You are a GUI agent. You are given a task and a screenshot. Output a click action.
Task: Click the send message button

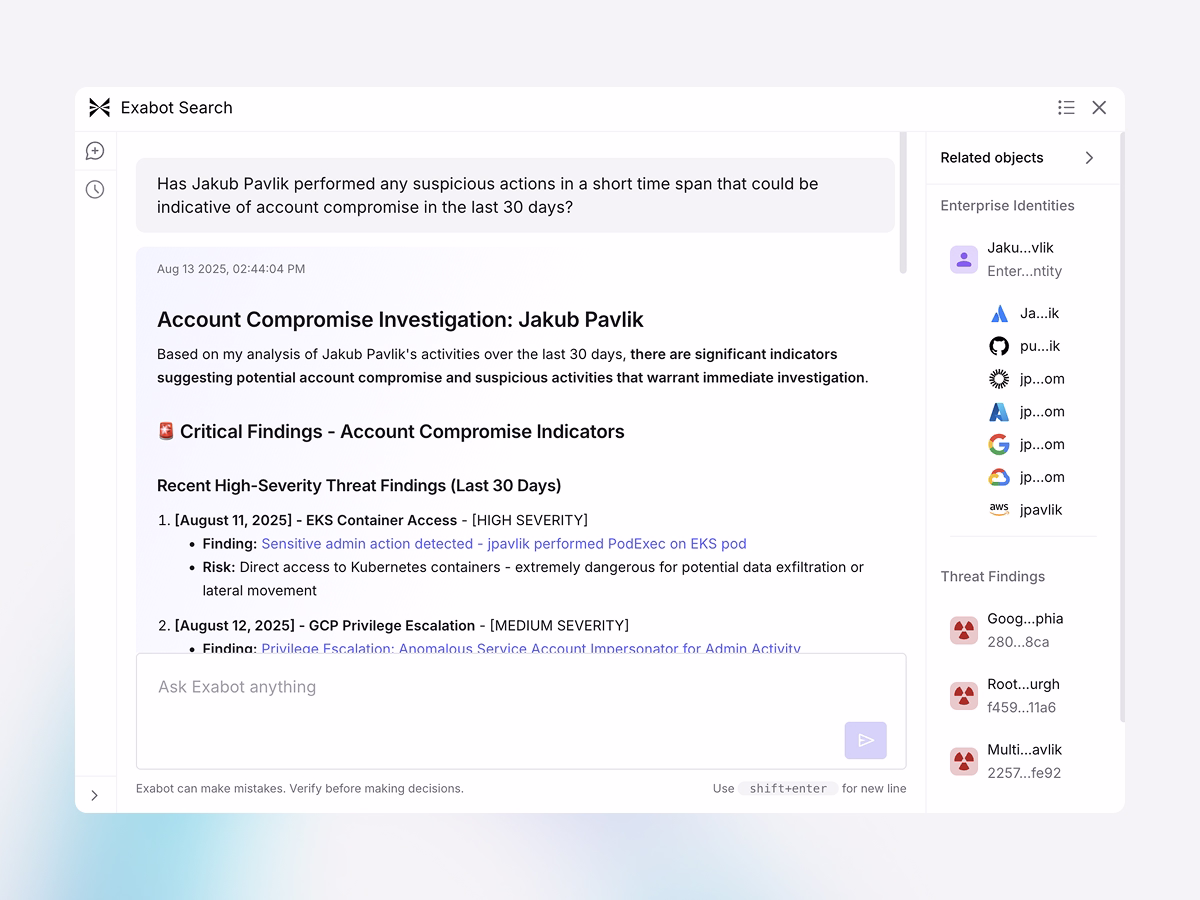click(x=866, y=740)
